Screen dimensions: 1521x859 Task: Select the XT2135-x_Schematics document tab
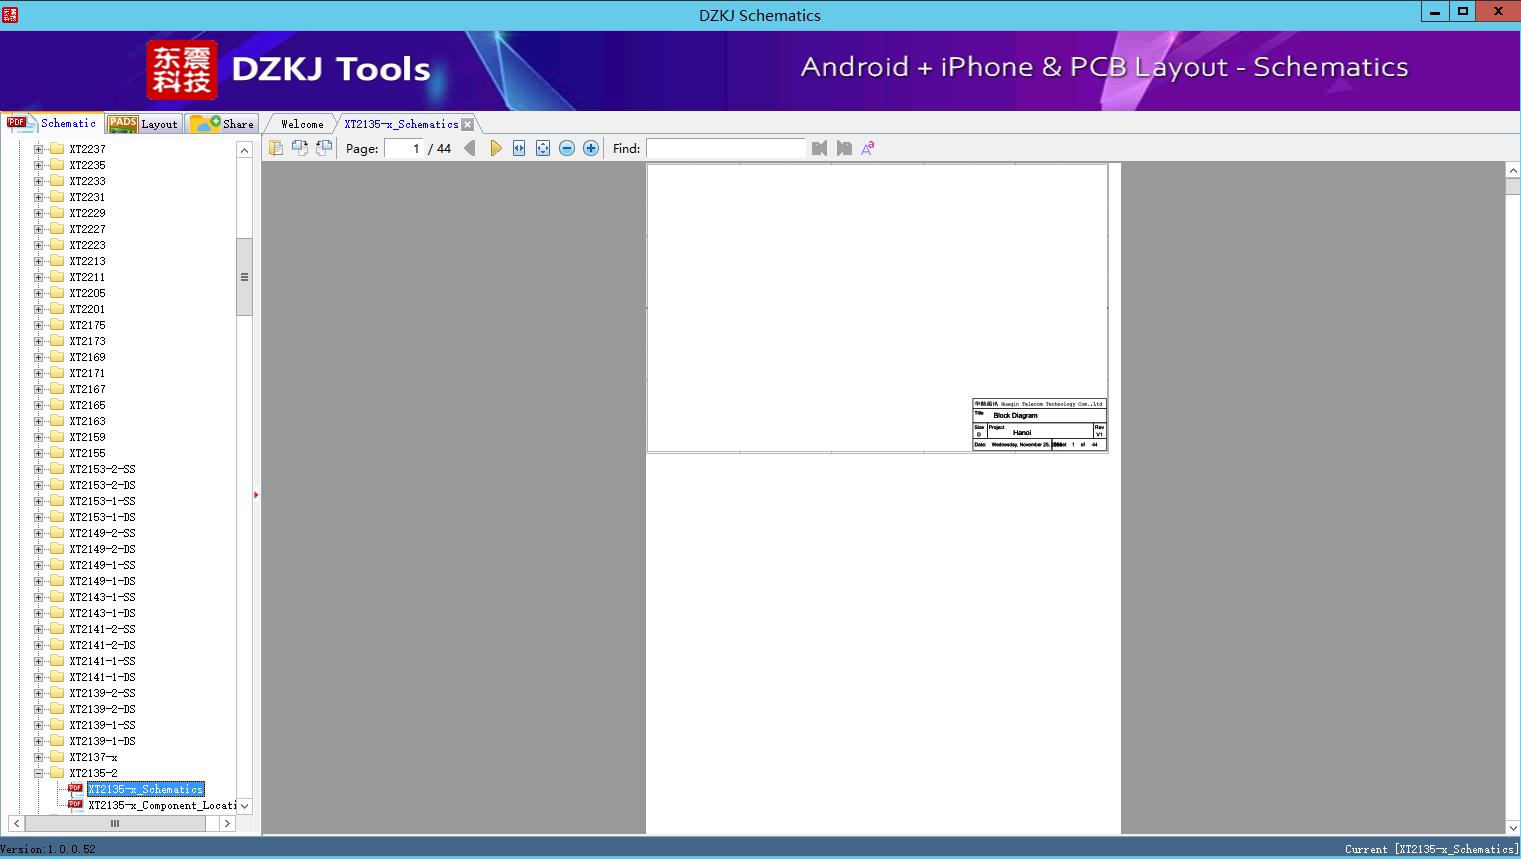click(401, 124)
